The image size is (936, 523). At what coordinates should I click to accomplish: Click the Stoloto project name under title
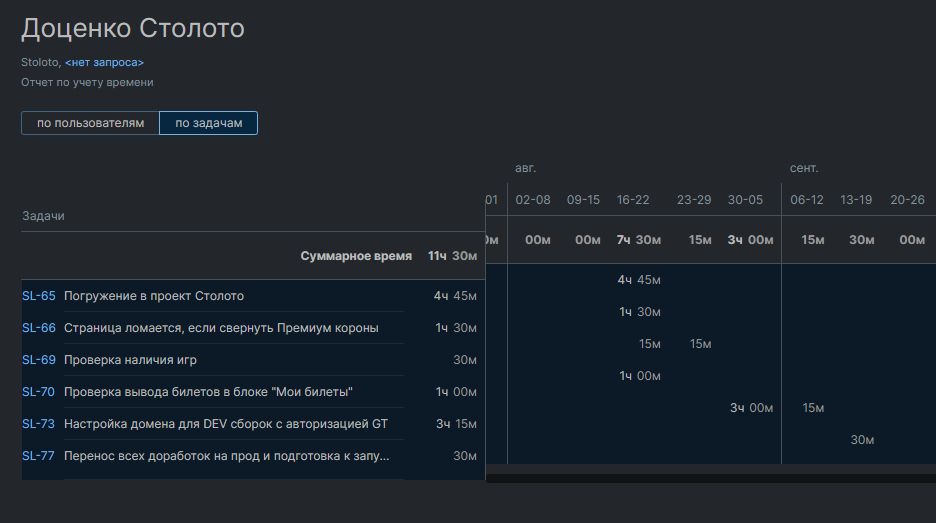(39, 63)
